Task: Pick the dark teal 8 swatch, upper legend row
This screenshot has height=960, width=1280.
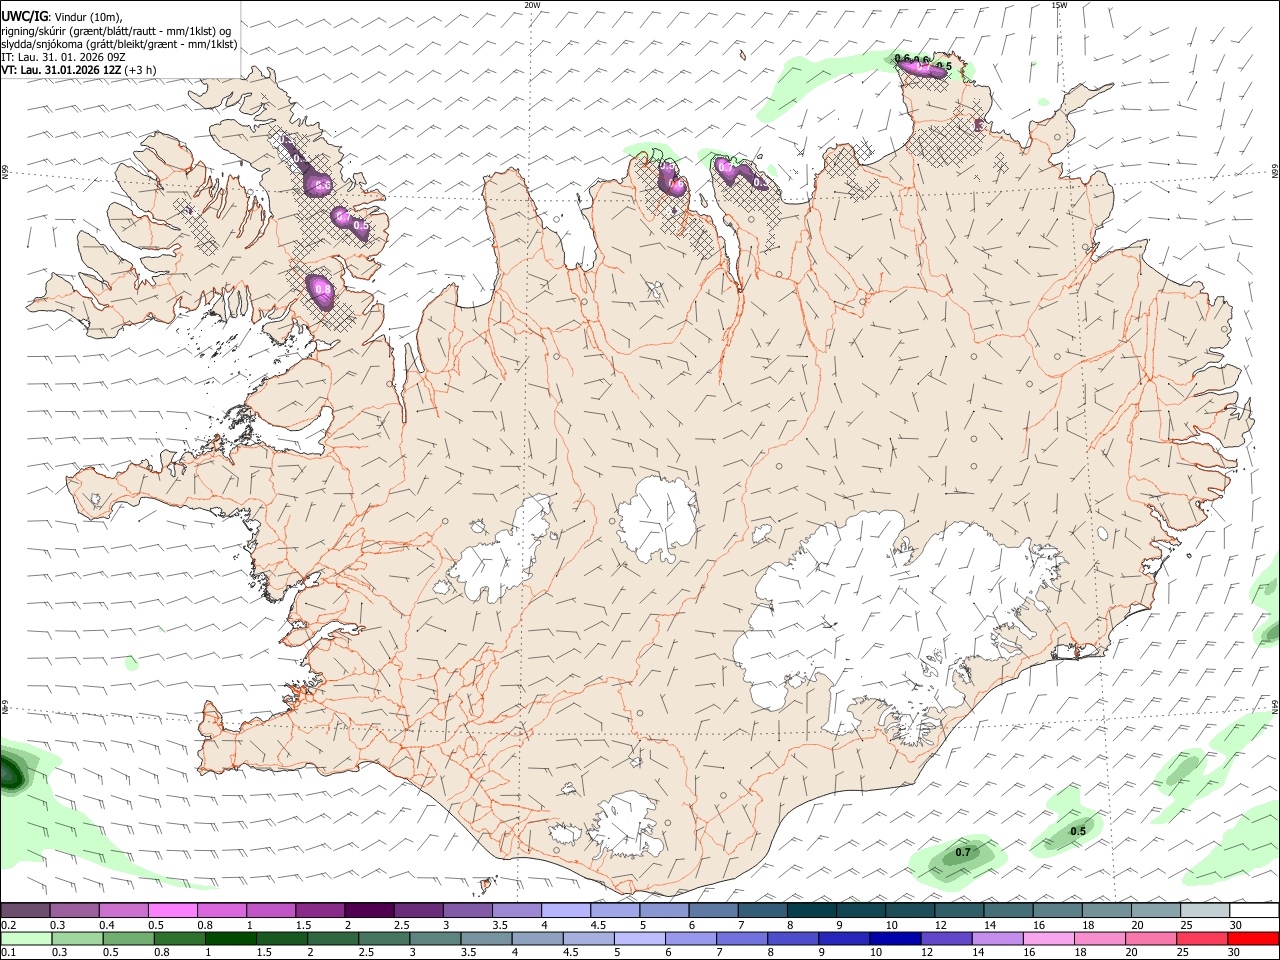Action: click(812, 910)
